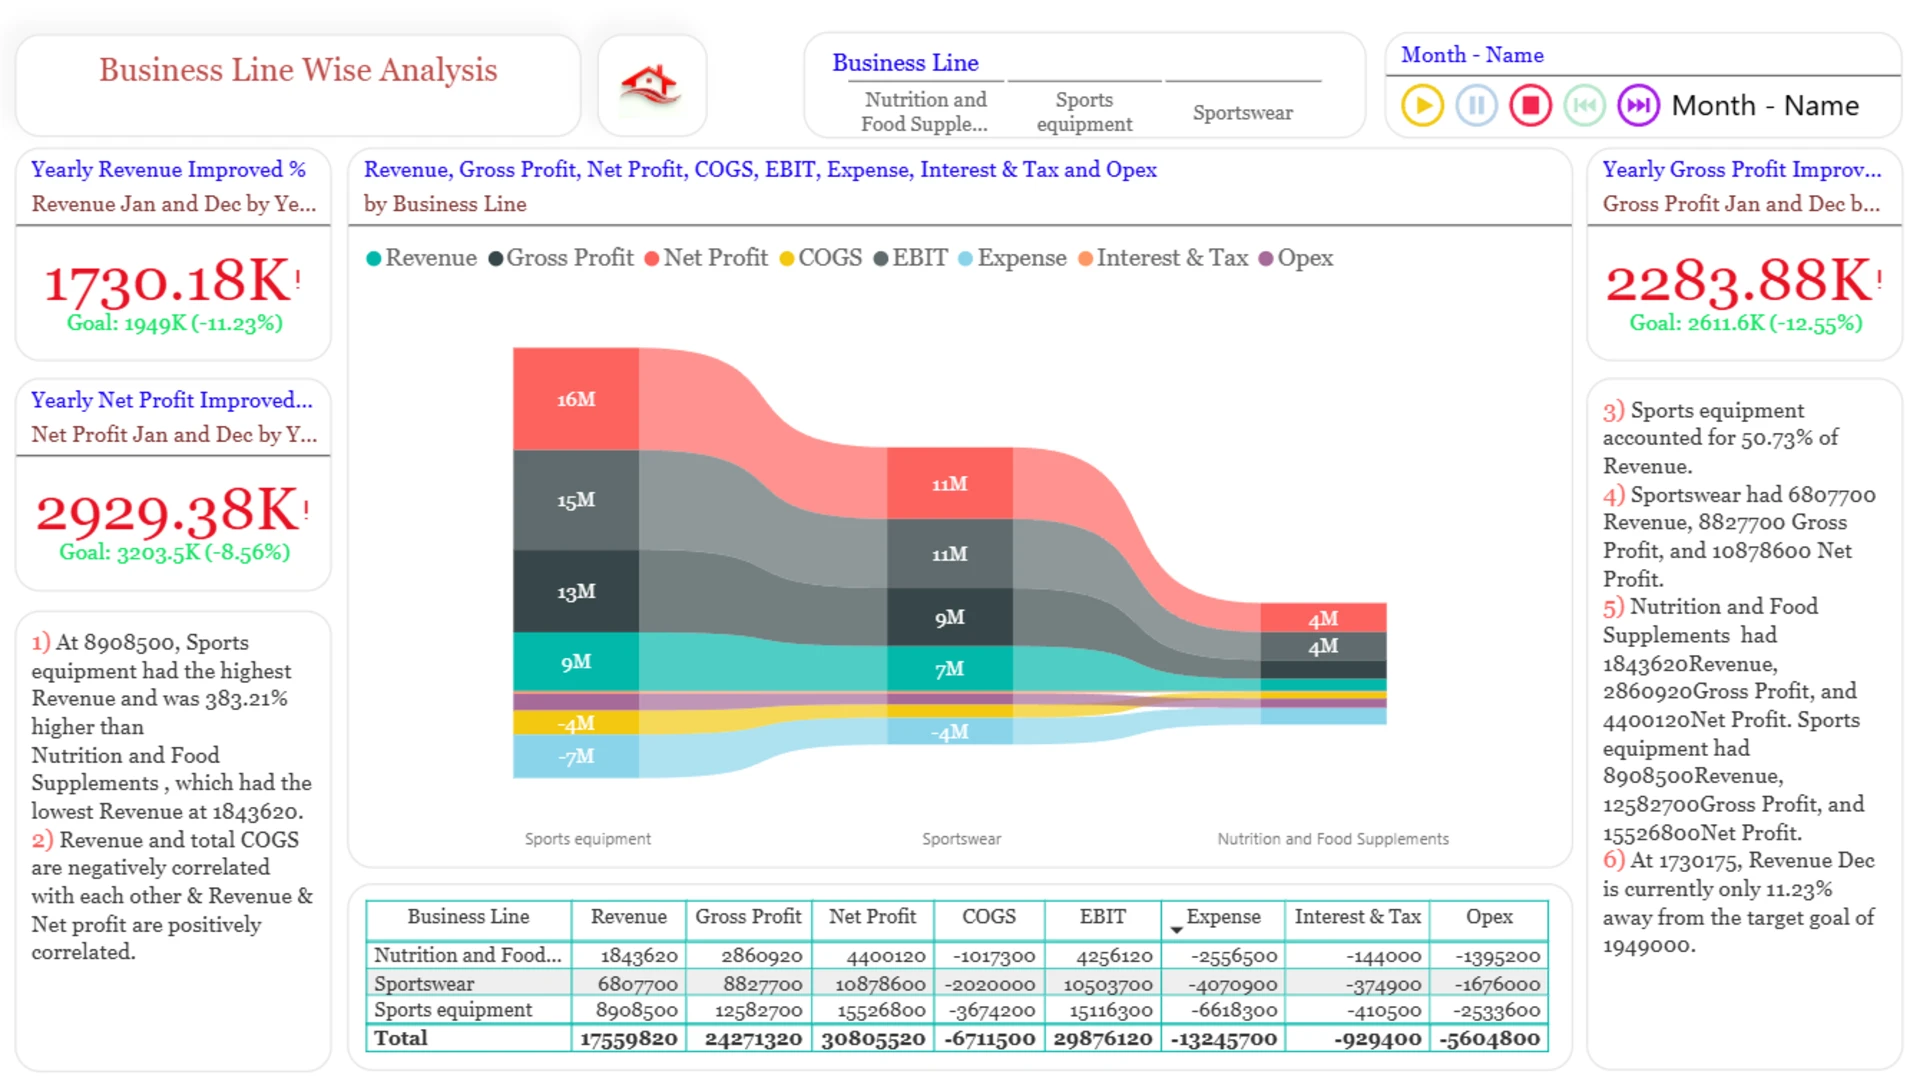The height and width of the screenshot is (1080, 1920).
Task: Click total Net Profit value 30805520
Action: click(x=873, y=1039)
